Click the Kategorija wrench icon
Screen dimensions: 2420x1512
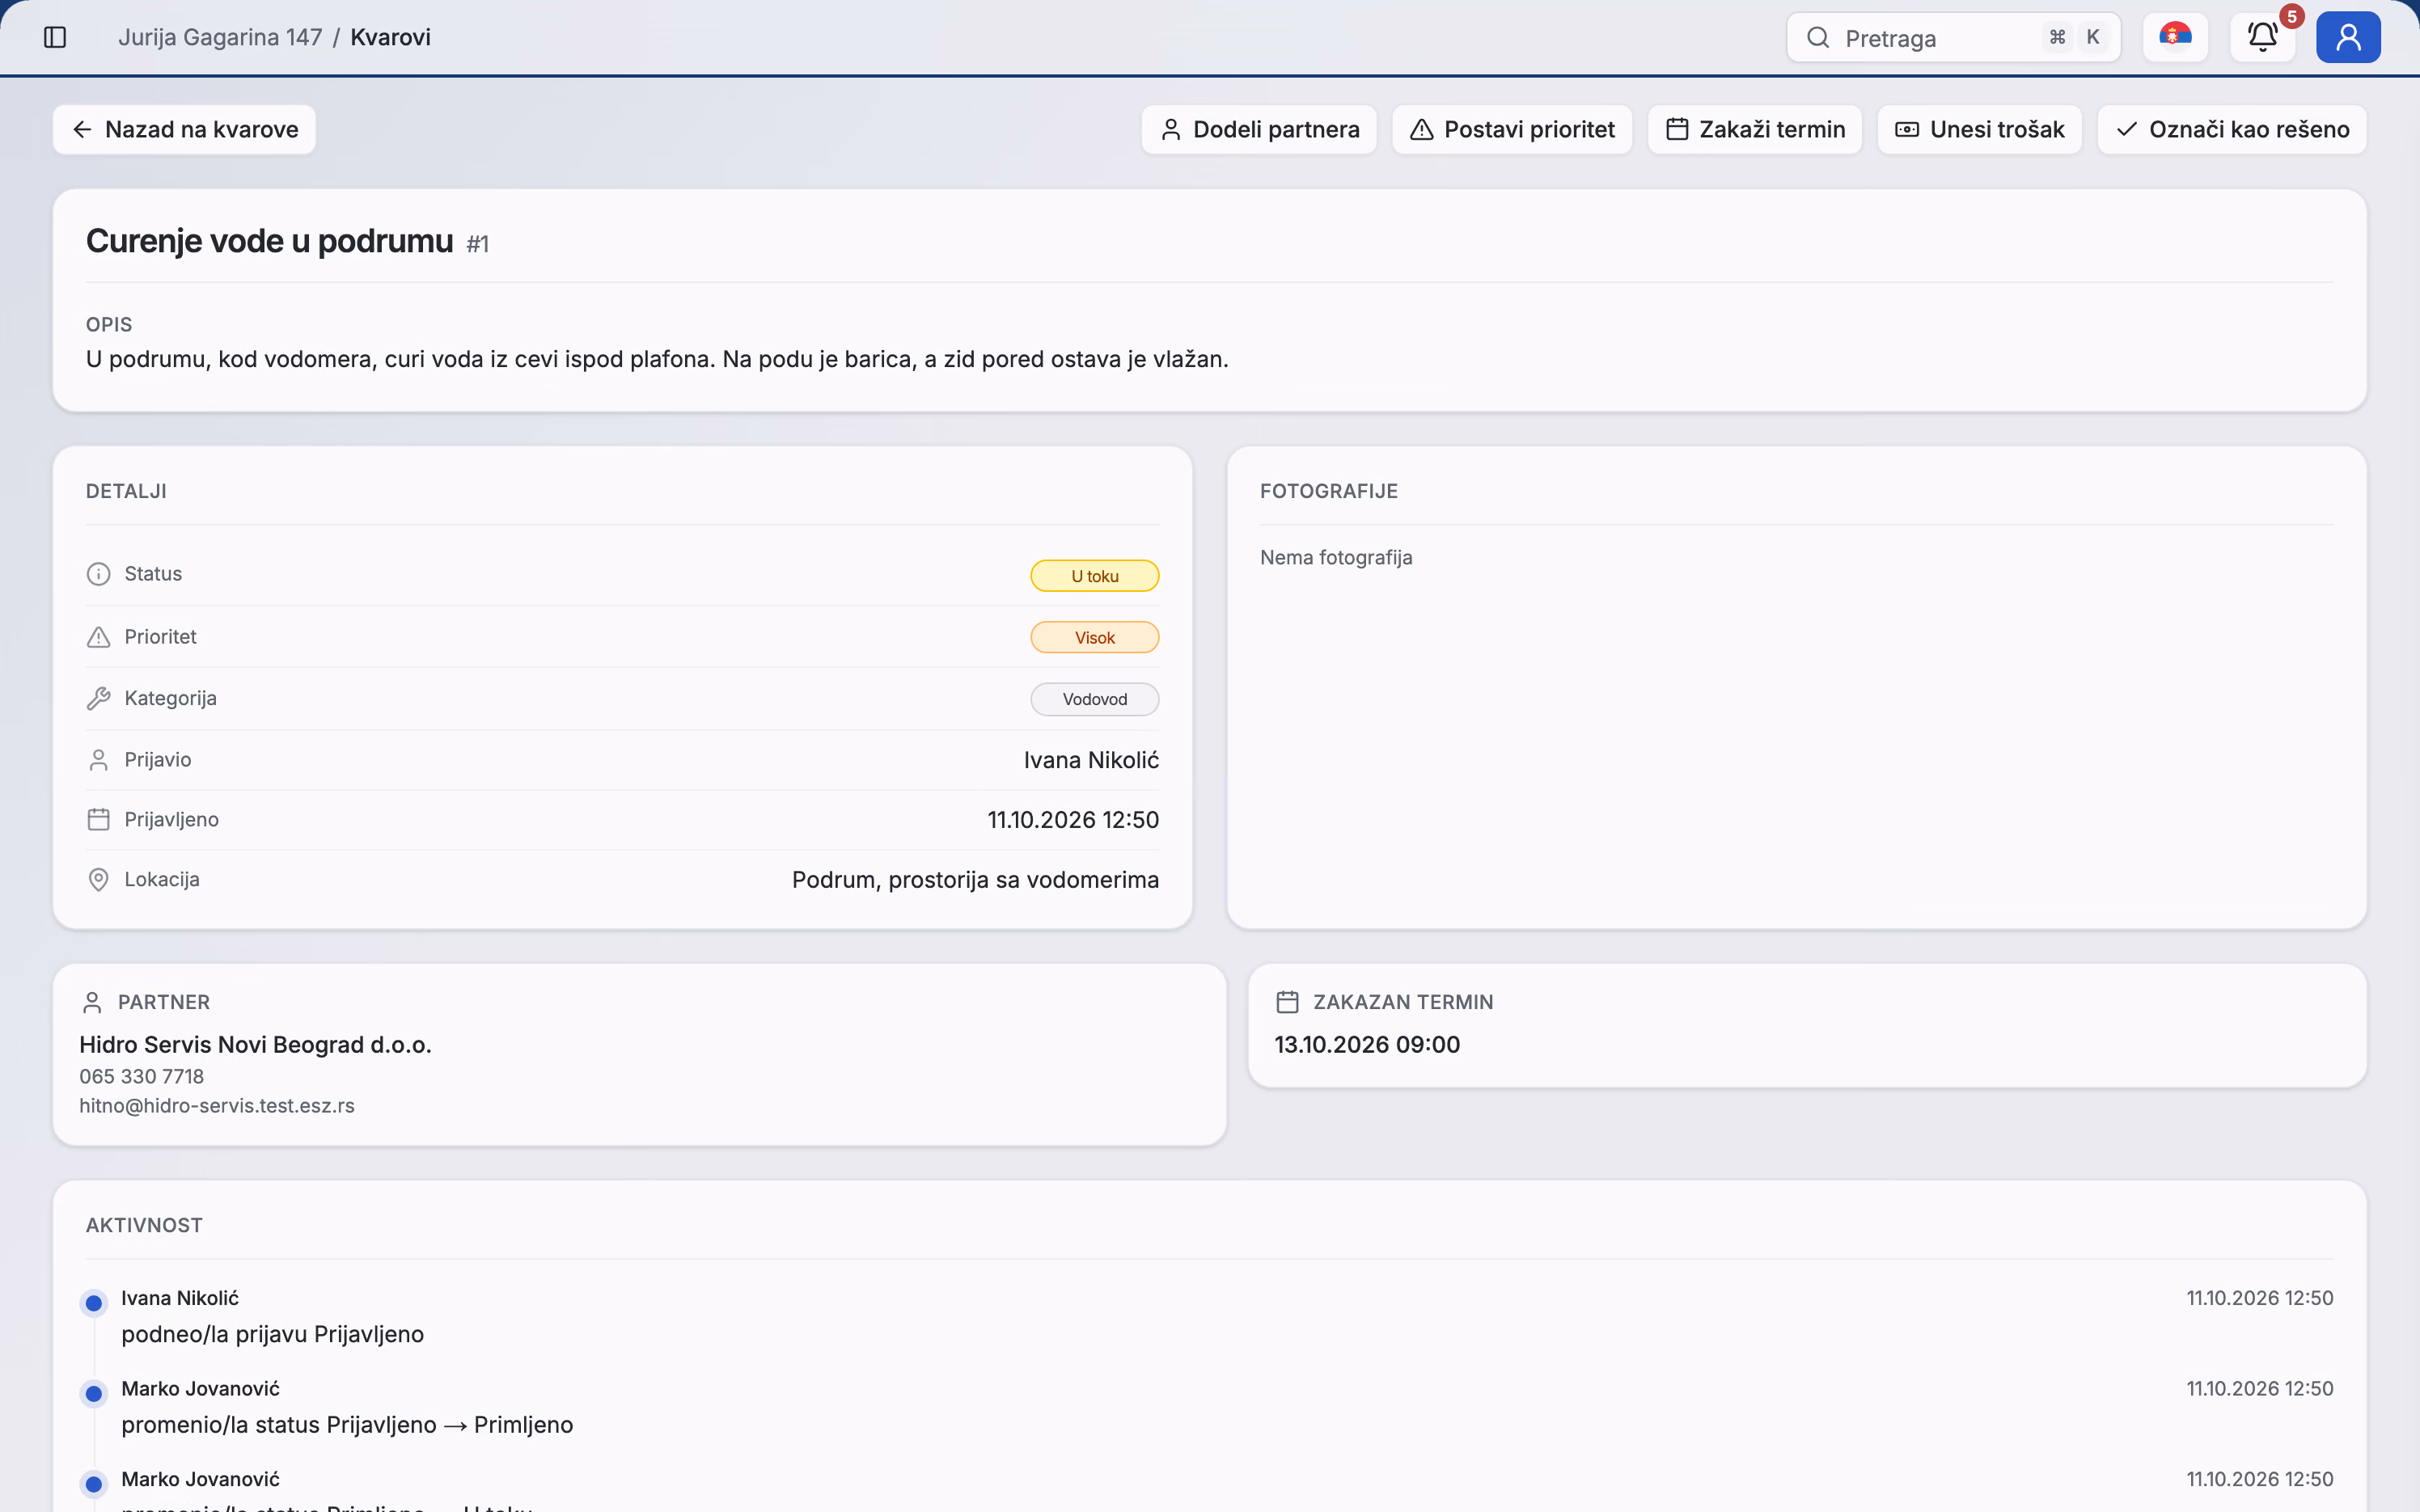(98, 698)
